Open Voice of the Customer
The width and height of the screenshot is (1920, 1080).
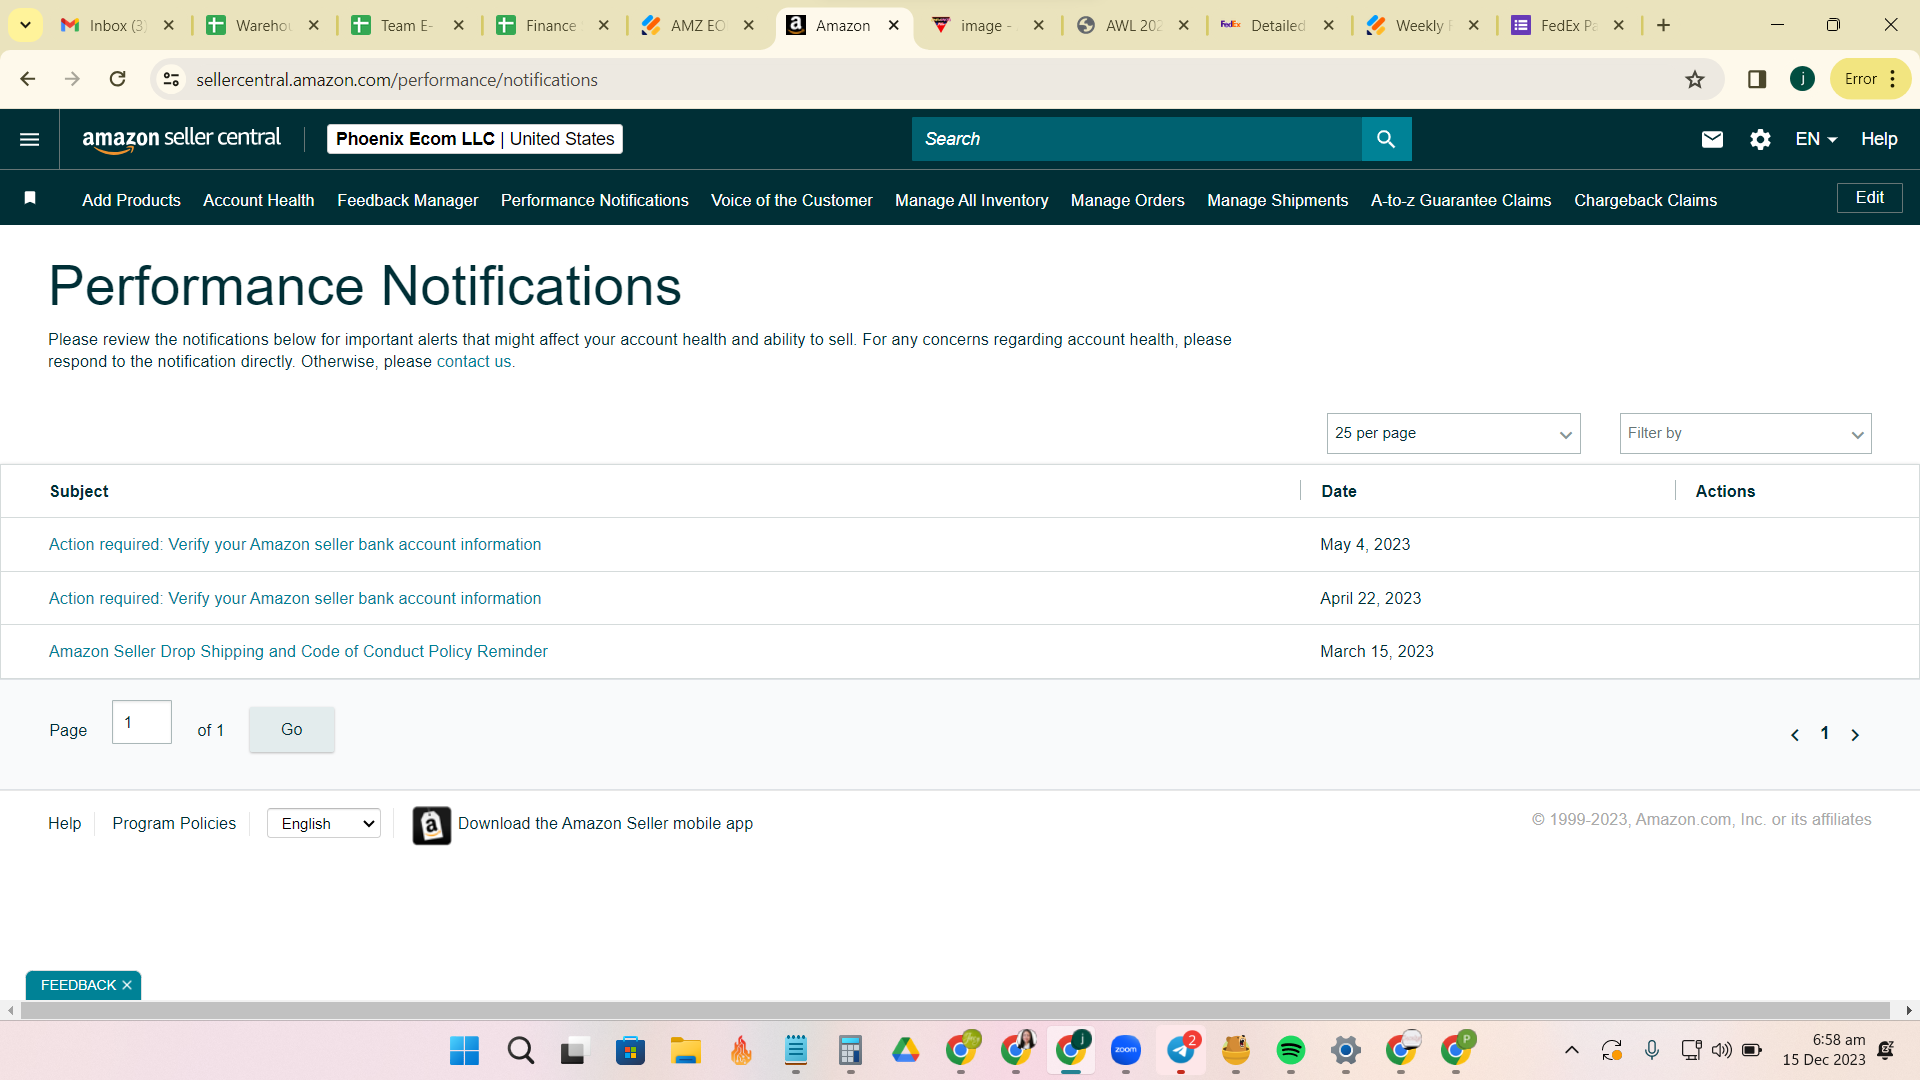[x=792, y=200]
